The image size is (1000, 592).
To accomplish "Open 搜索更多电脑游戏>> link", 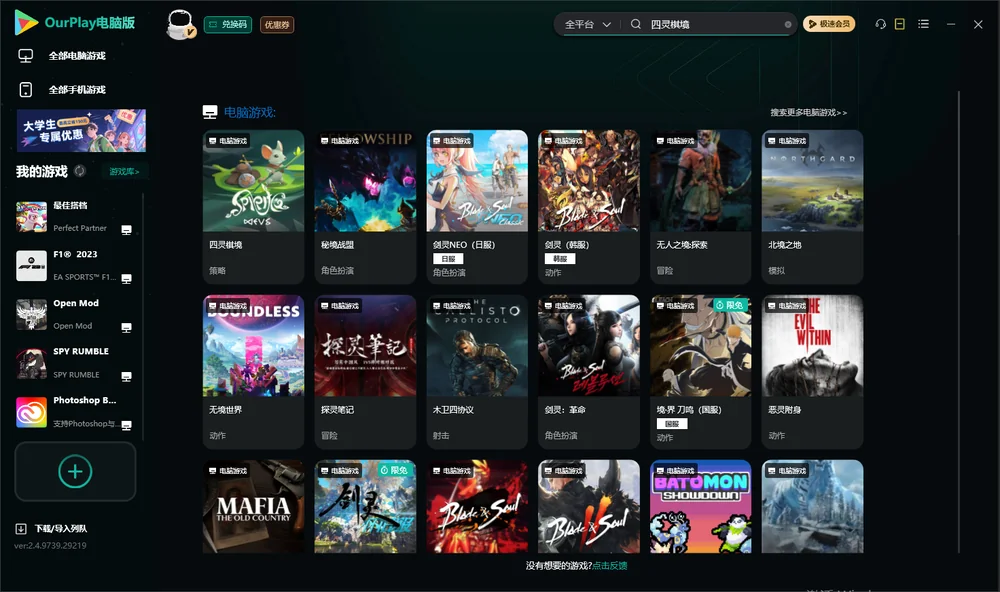I will click(808, 112).
